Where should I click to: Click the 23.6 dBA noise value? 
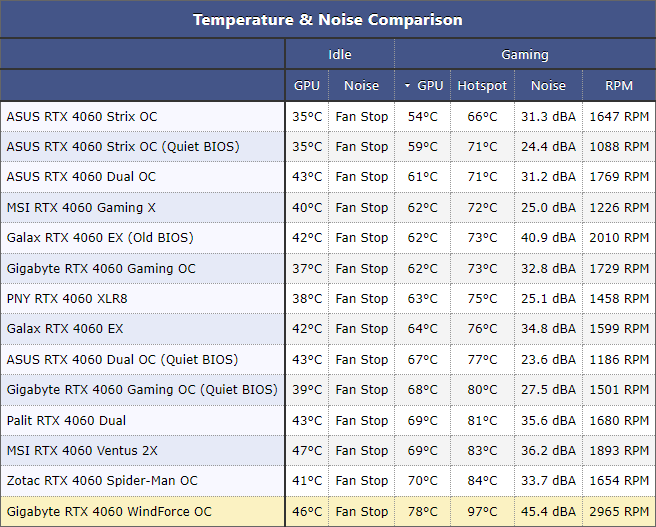tap(548, 359)
